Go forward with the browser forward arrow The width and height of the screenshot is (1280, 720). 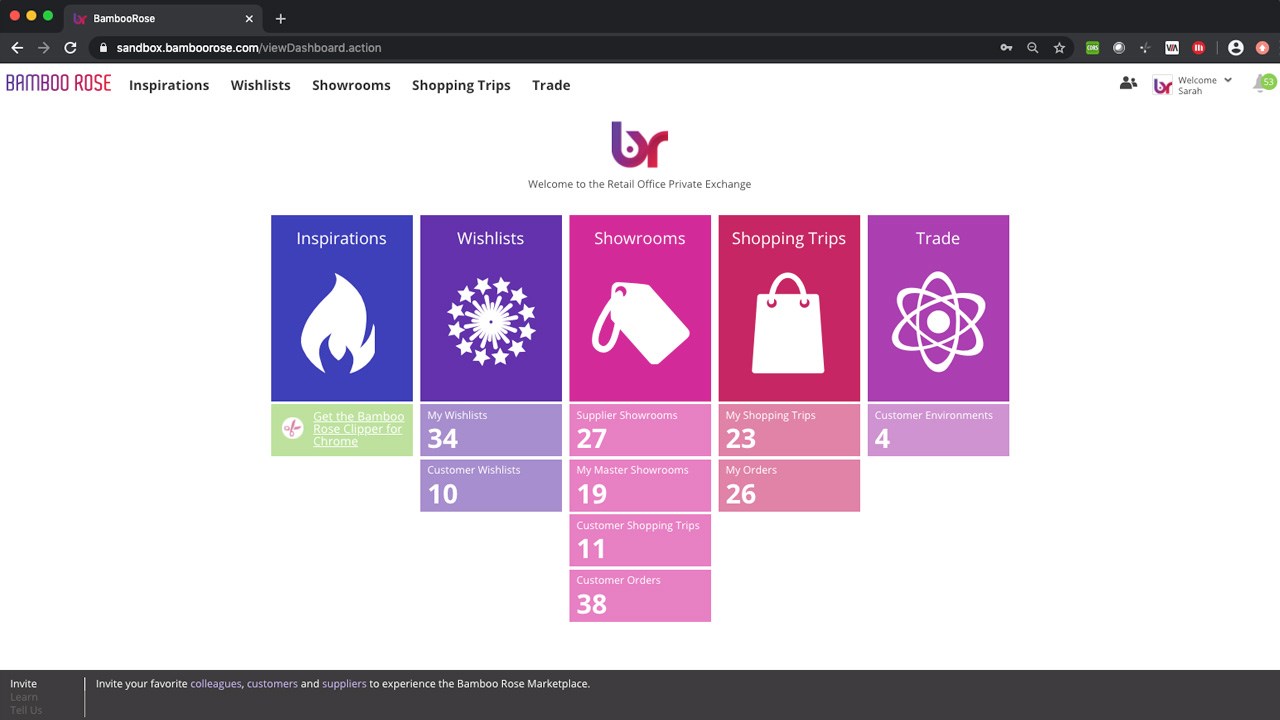pyautogui.click(x=43, y=47)
